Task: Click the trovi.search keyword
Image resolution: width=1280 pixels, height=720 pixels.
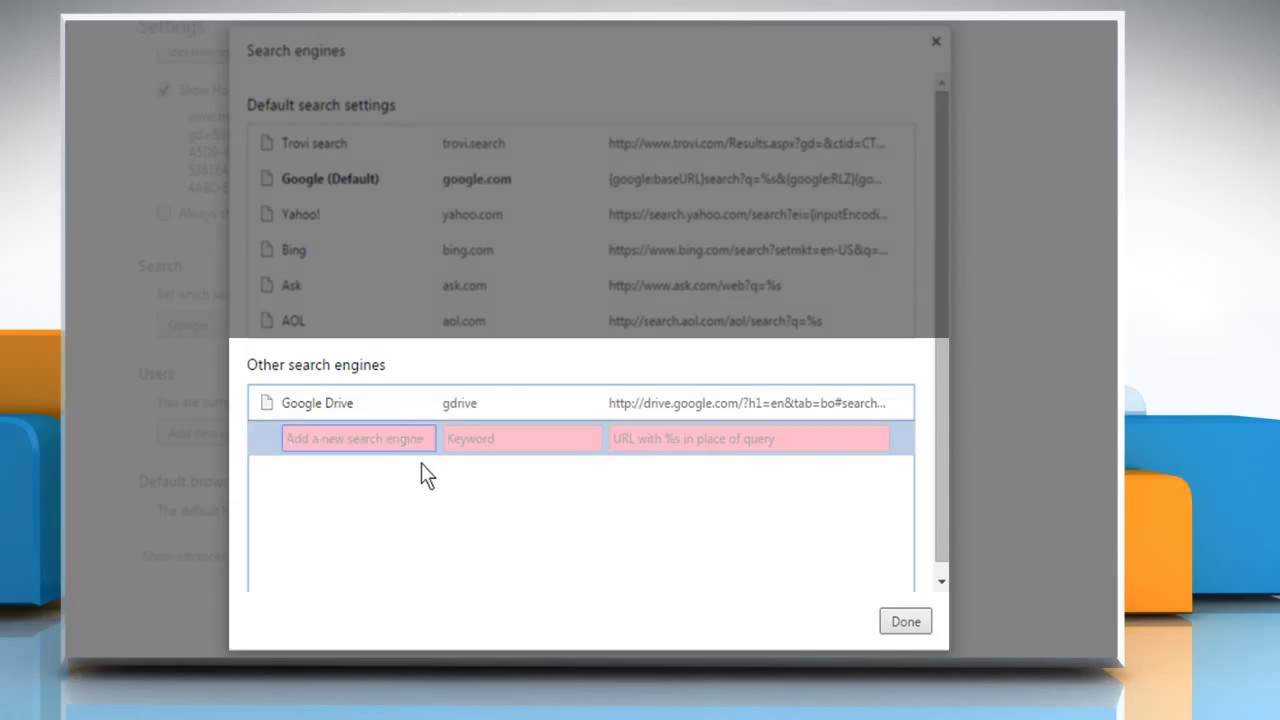Action: [x=473, y=143]
